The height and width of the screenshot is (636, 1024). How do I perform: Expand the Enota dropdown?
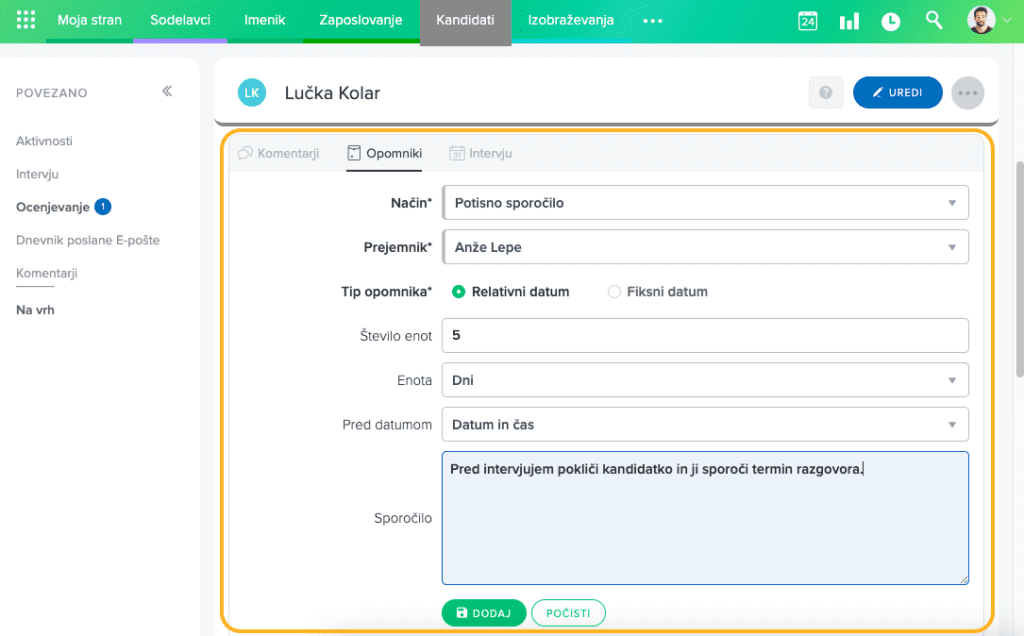click(x=705, y=380)
